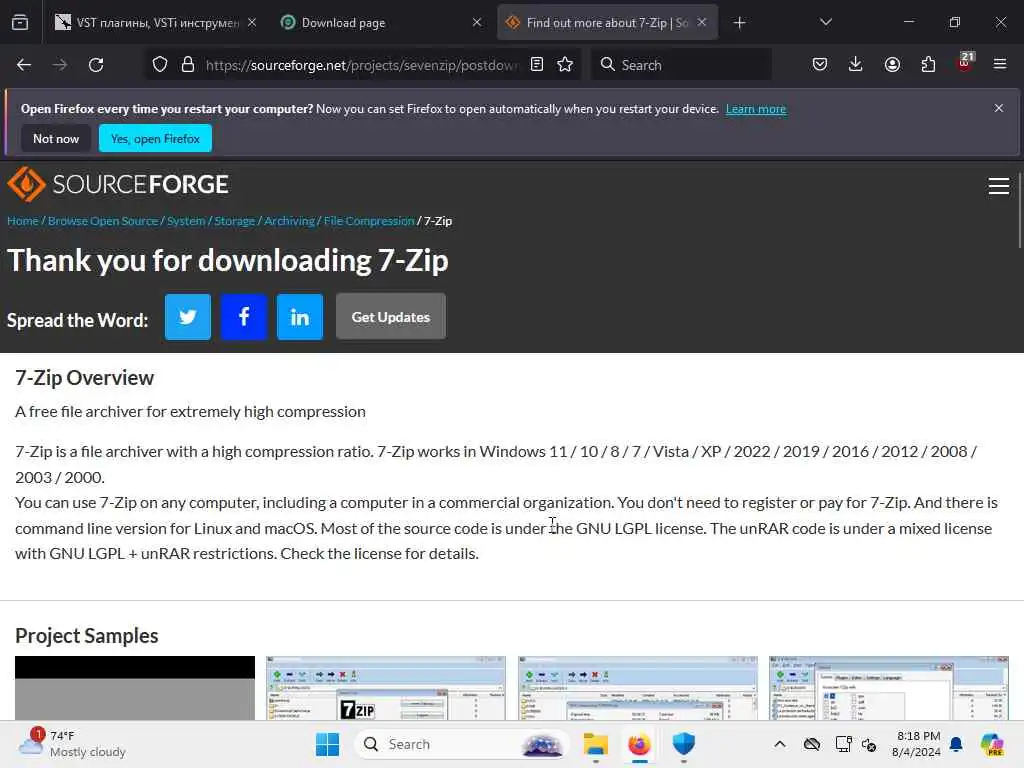
Task: Close the 7-Zip SourceForge tab
Action: (702, 23)
